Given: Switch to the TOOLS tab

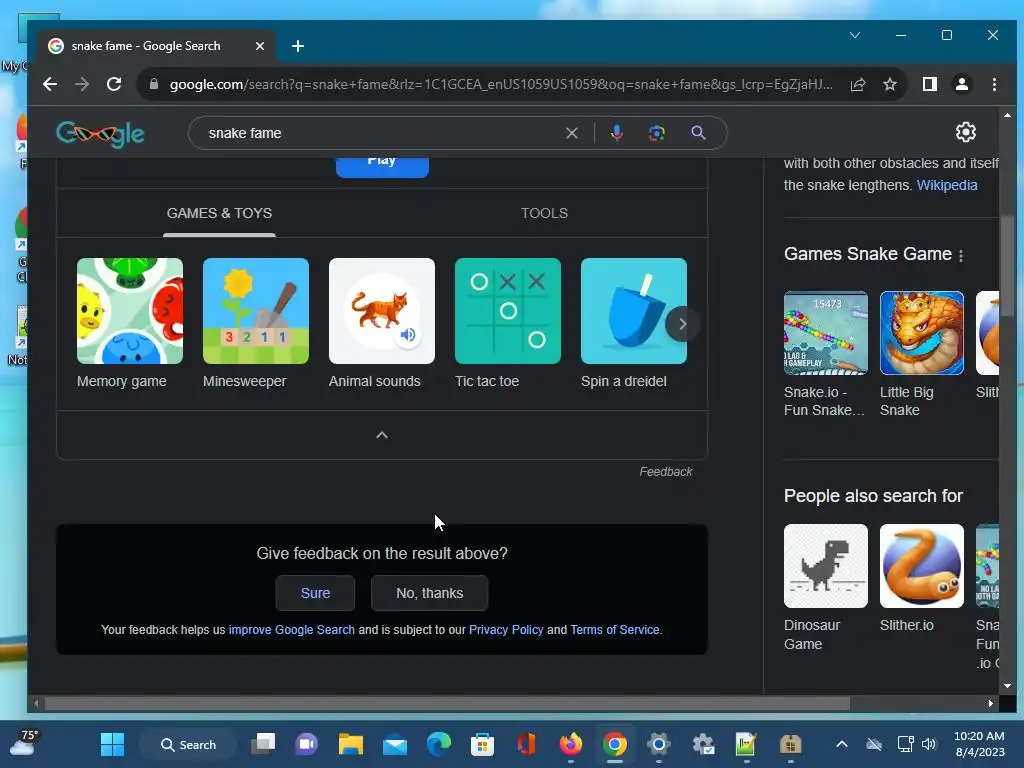Looking at the screenshot, I should tap(544, 213).
